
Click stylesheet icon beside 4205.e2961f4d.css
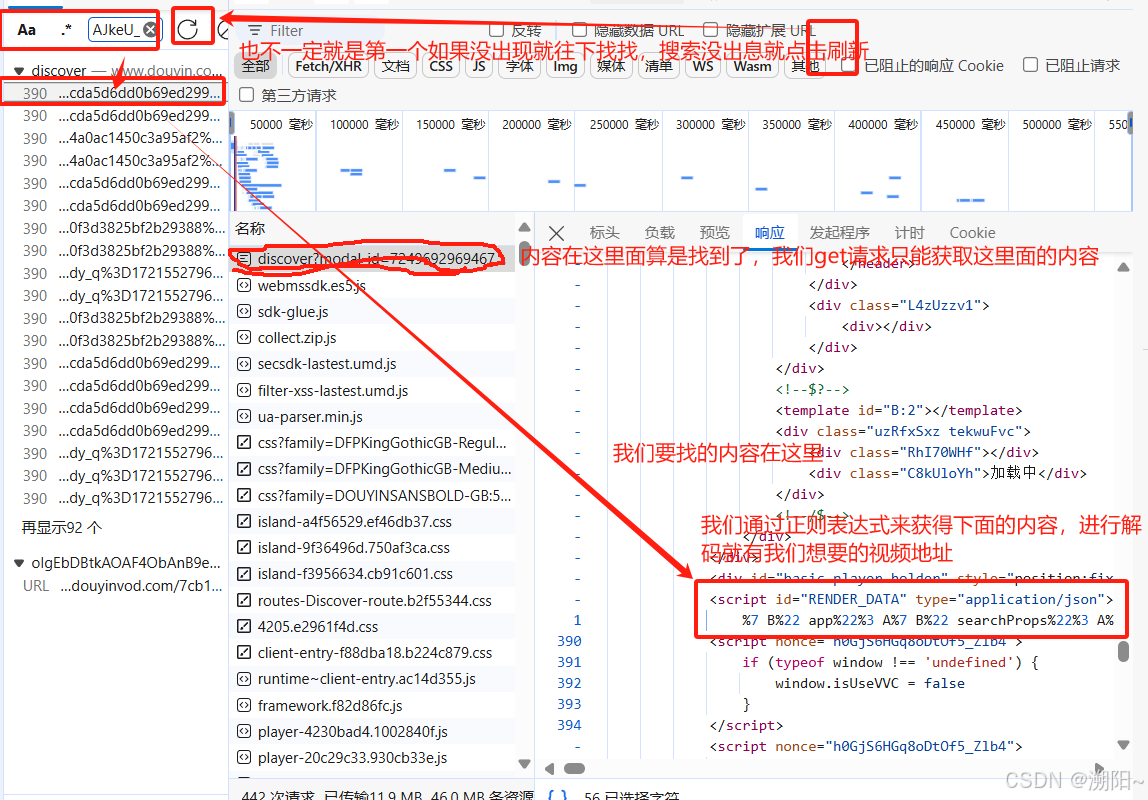tap(244, 627)
